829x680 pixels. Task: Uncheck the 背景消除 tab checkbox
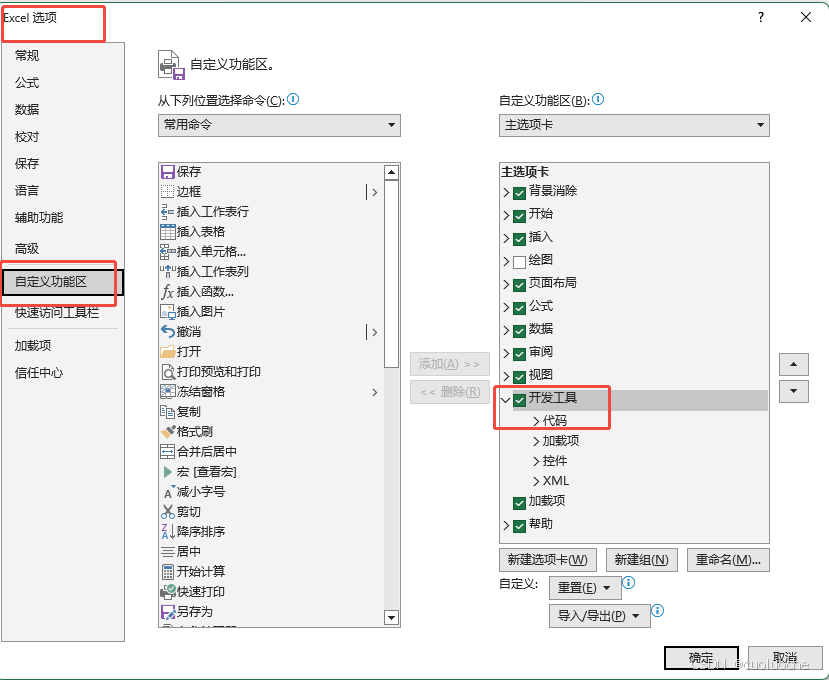[519, 192]
